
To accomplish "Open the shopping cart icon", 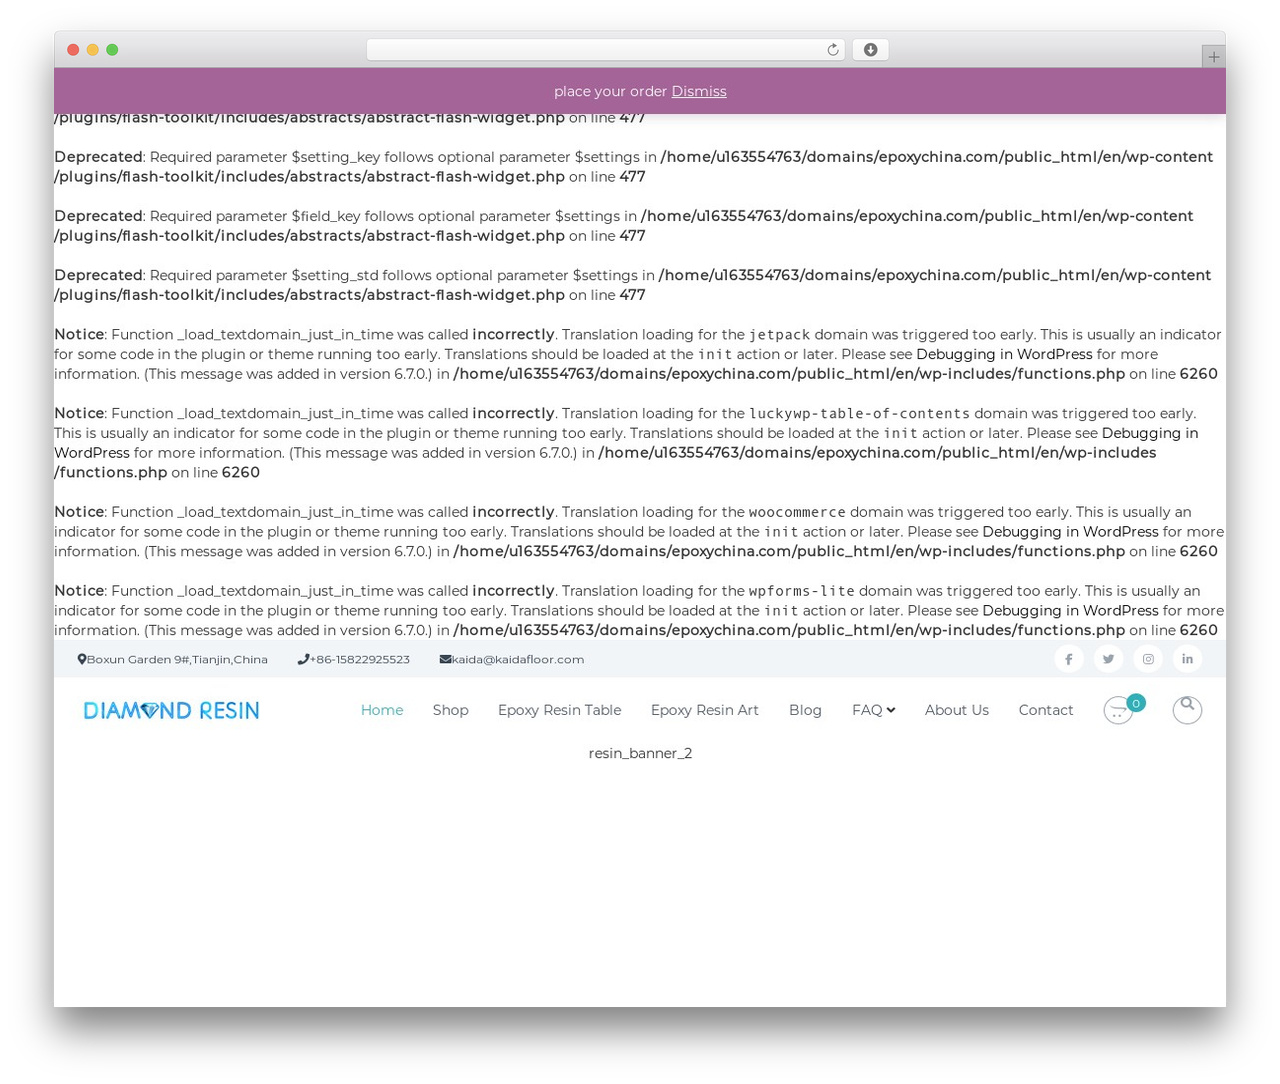I will click(x=1118, y=710).
